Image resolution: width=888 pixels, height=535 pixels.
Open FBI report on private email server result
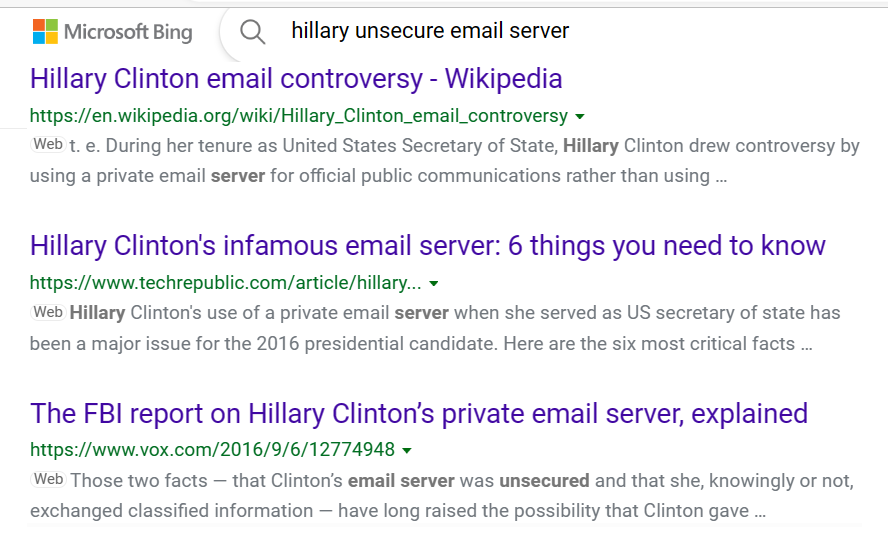[419, 413]
